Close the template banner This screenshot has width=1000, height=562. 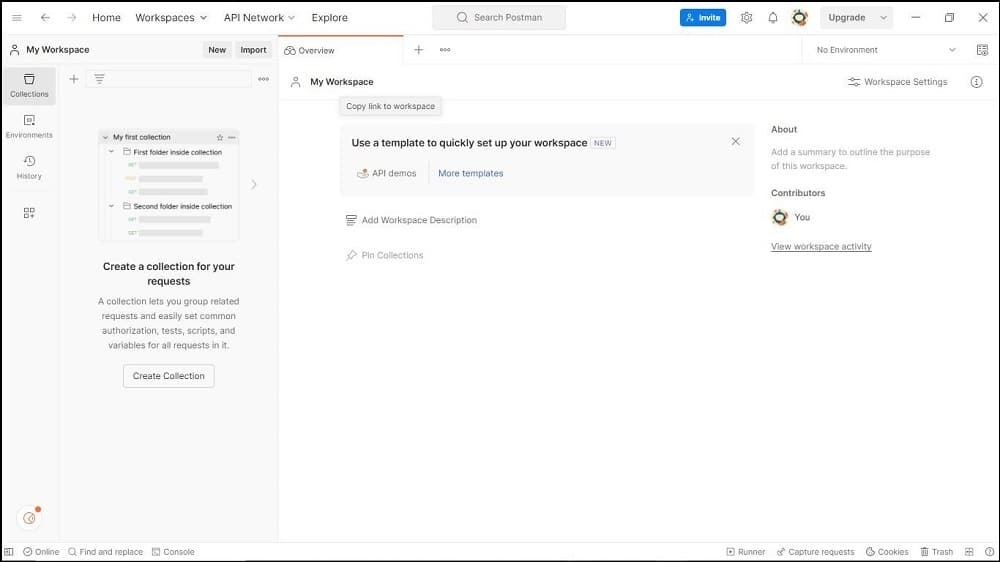735,142
